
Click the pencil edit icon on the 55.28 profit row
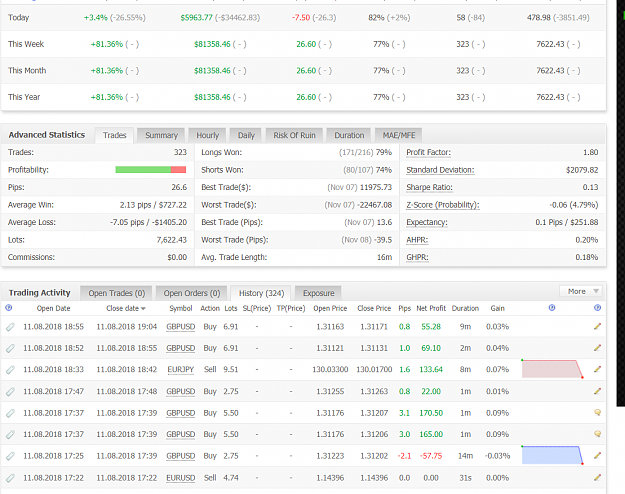[597, 326]
